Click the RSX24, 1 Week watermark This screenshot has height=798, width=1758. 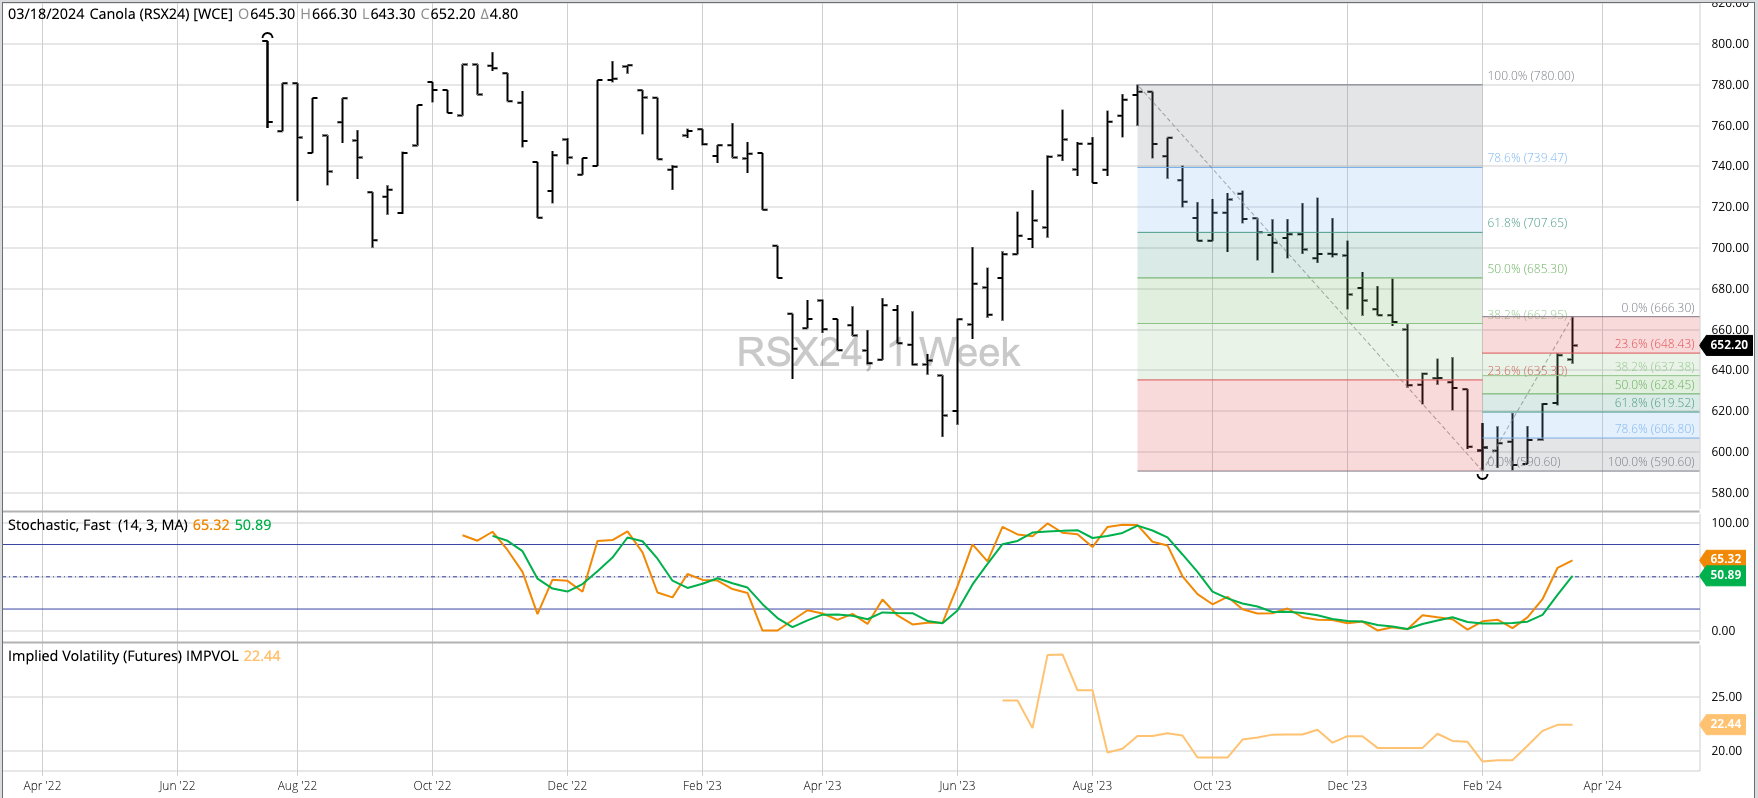tap(878, 353)
